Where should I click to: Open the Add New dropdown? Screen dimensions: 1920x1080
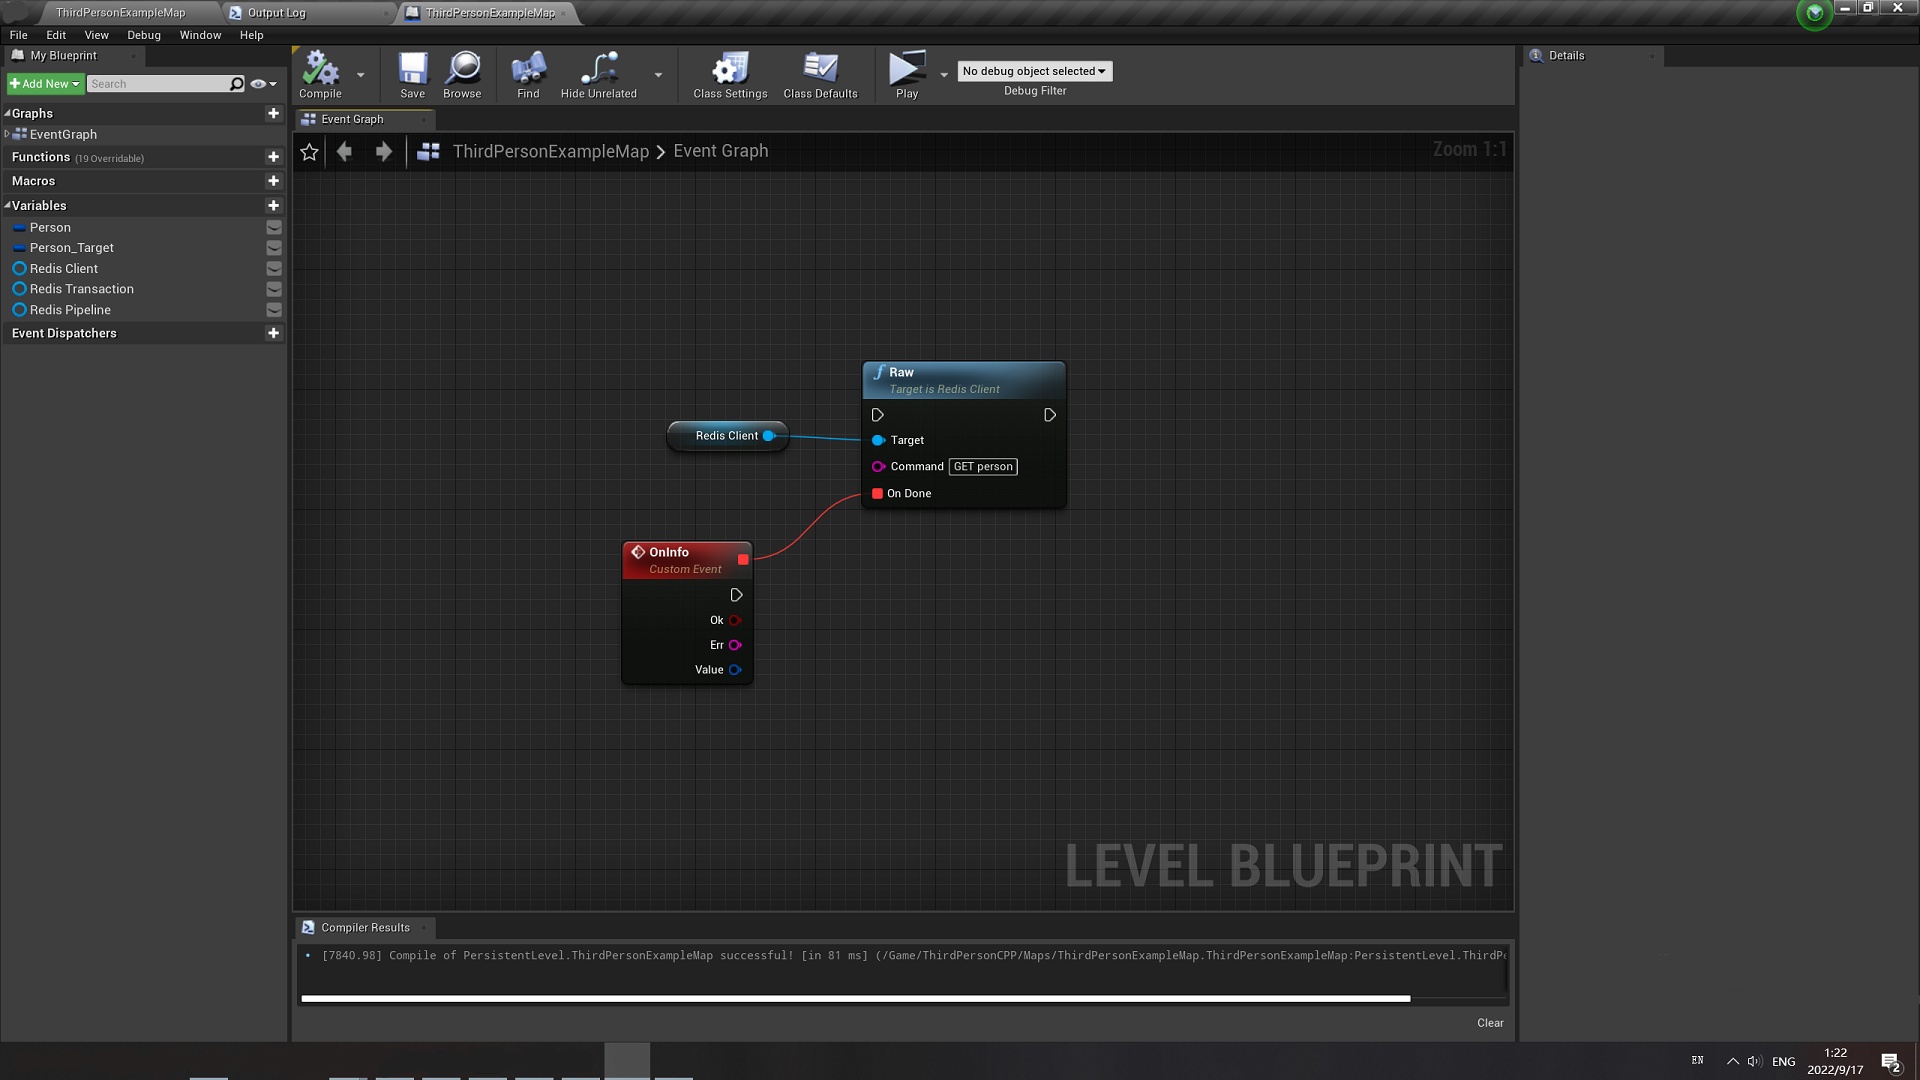pyautogui.click(x=44, y=84)
